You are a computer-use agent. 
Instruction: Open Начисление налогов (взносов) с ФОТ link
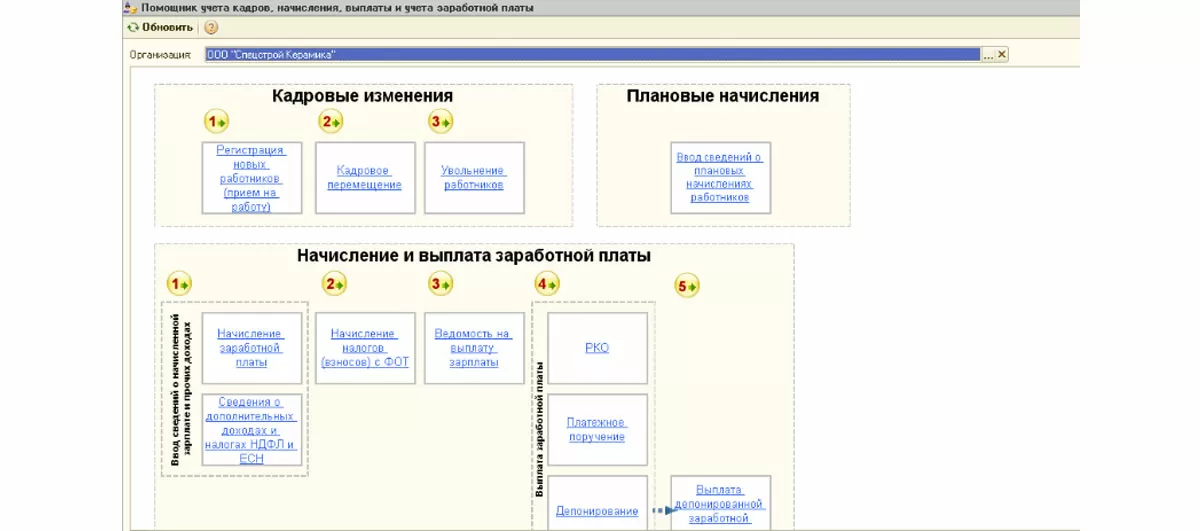click(365, 348)
